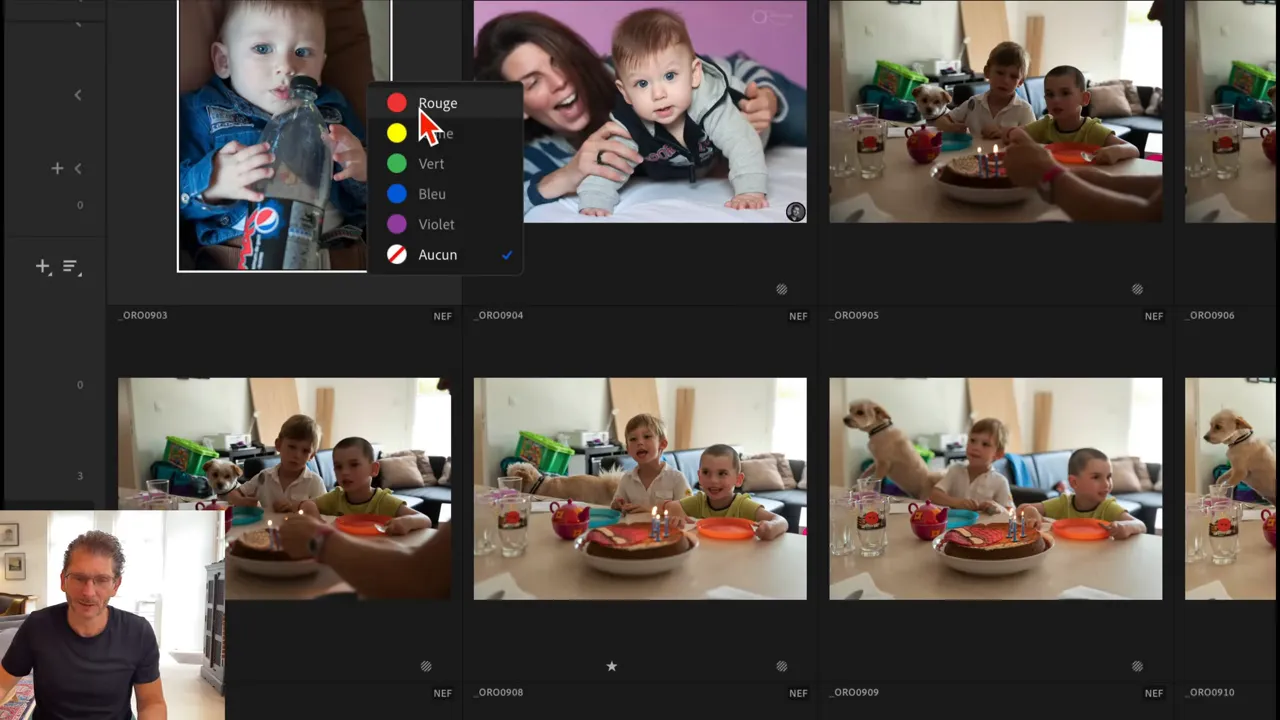This screenshot has height=720, width=1280.
Task: Collapse section using chevron beside plus icon
Action: coord(78,169)
